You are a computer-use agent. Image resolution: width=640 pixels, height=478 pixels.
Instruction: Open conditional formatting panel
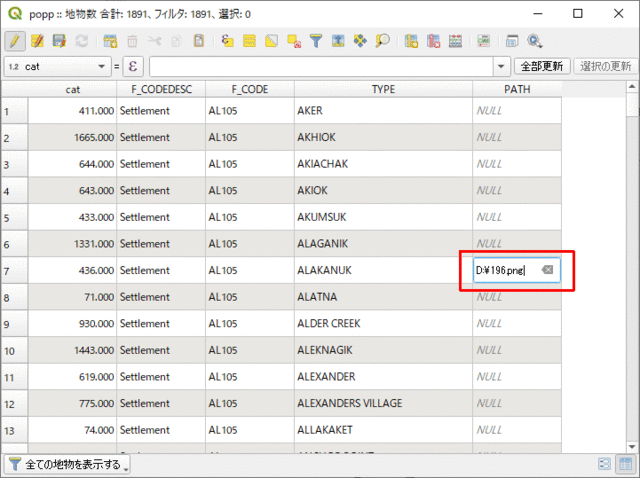[484, 41]
